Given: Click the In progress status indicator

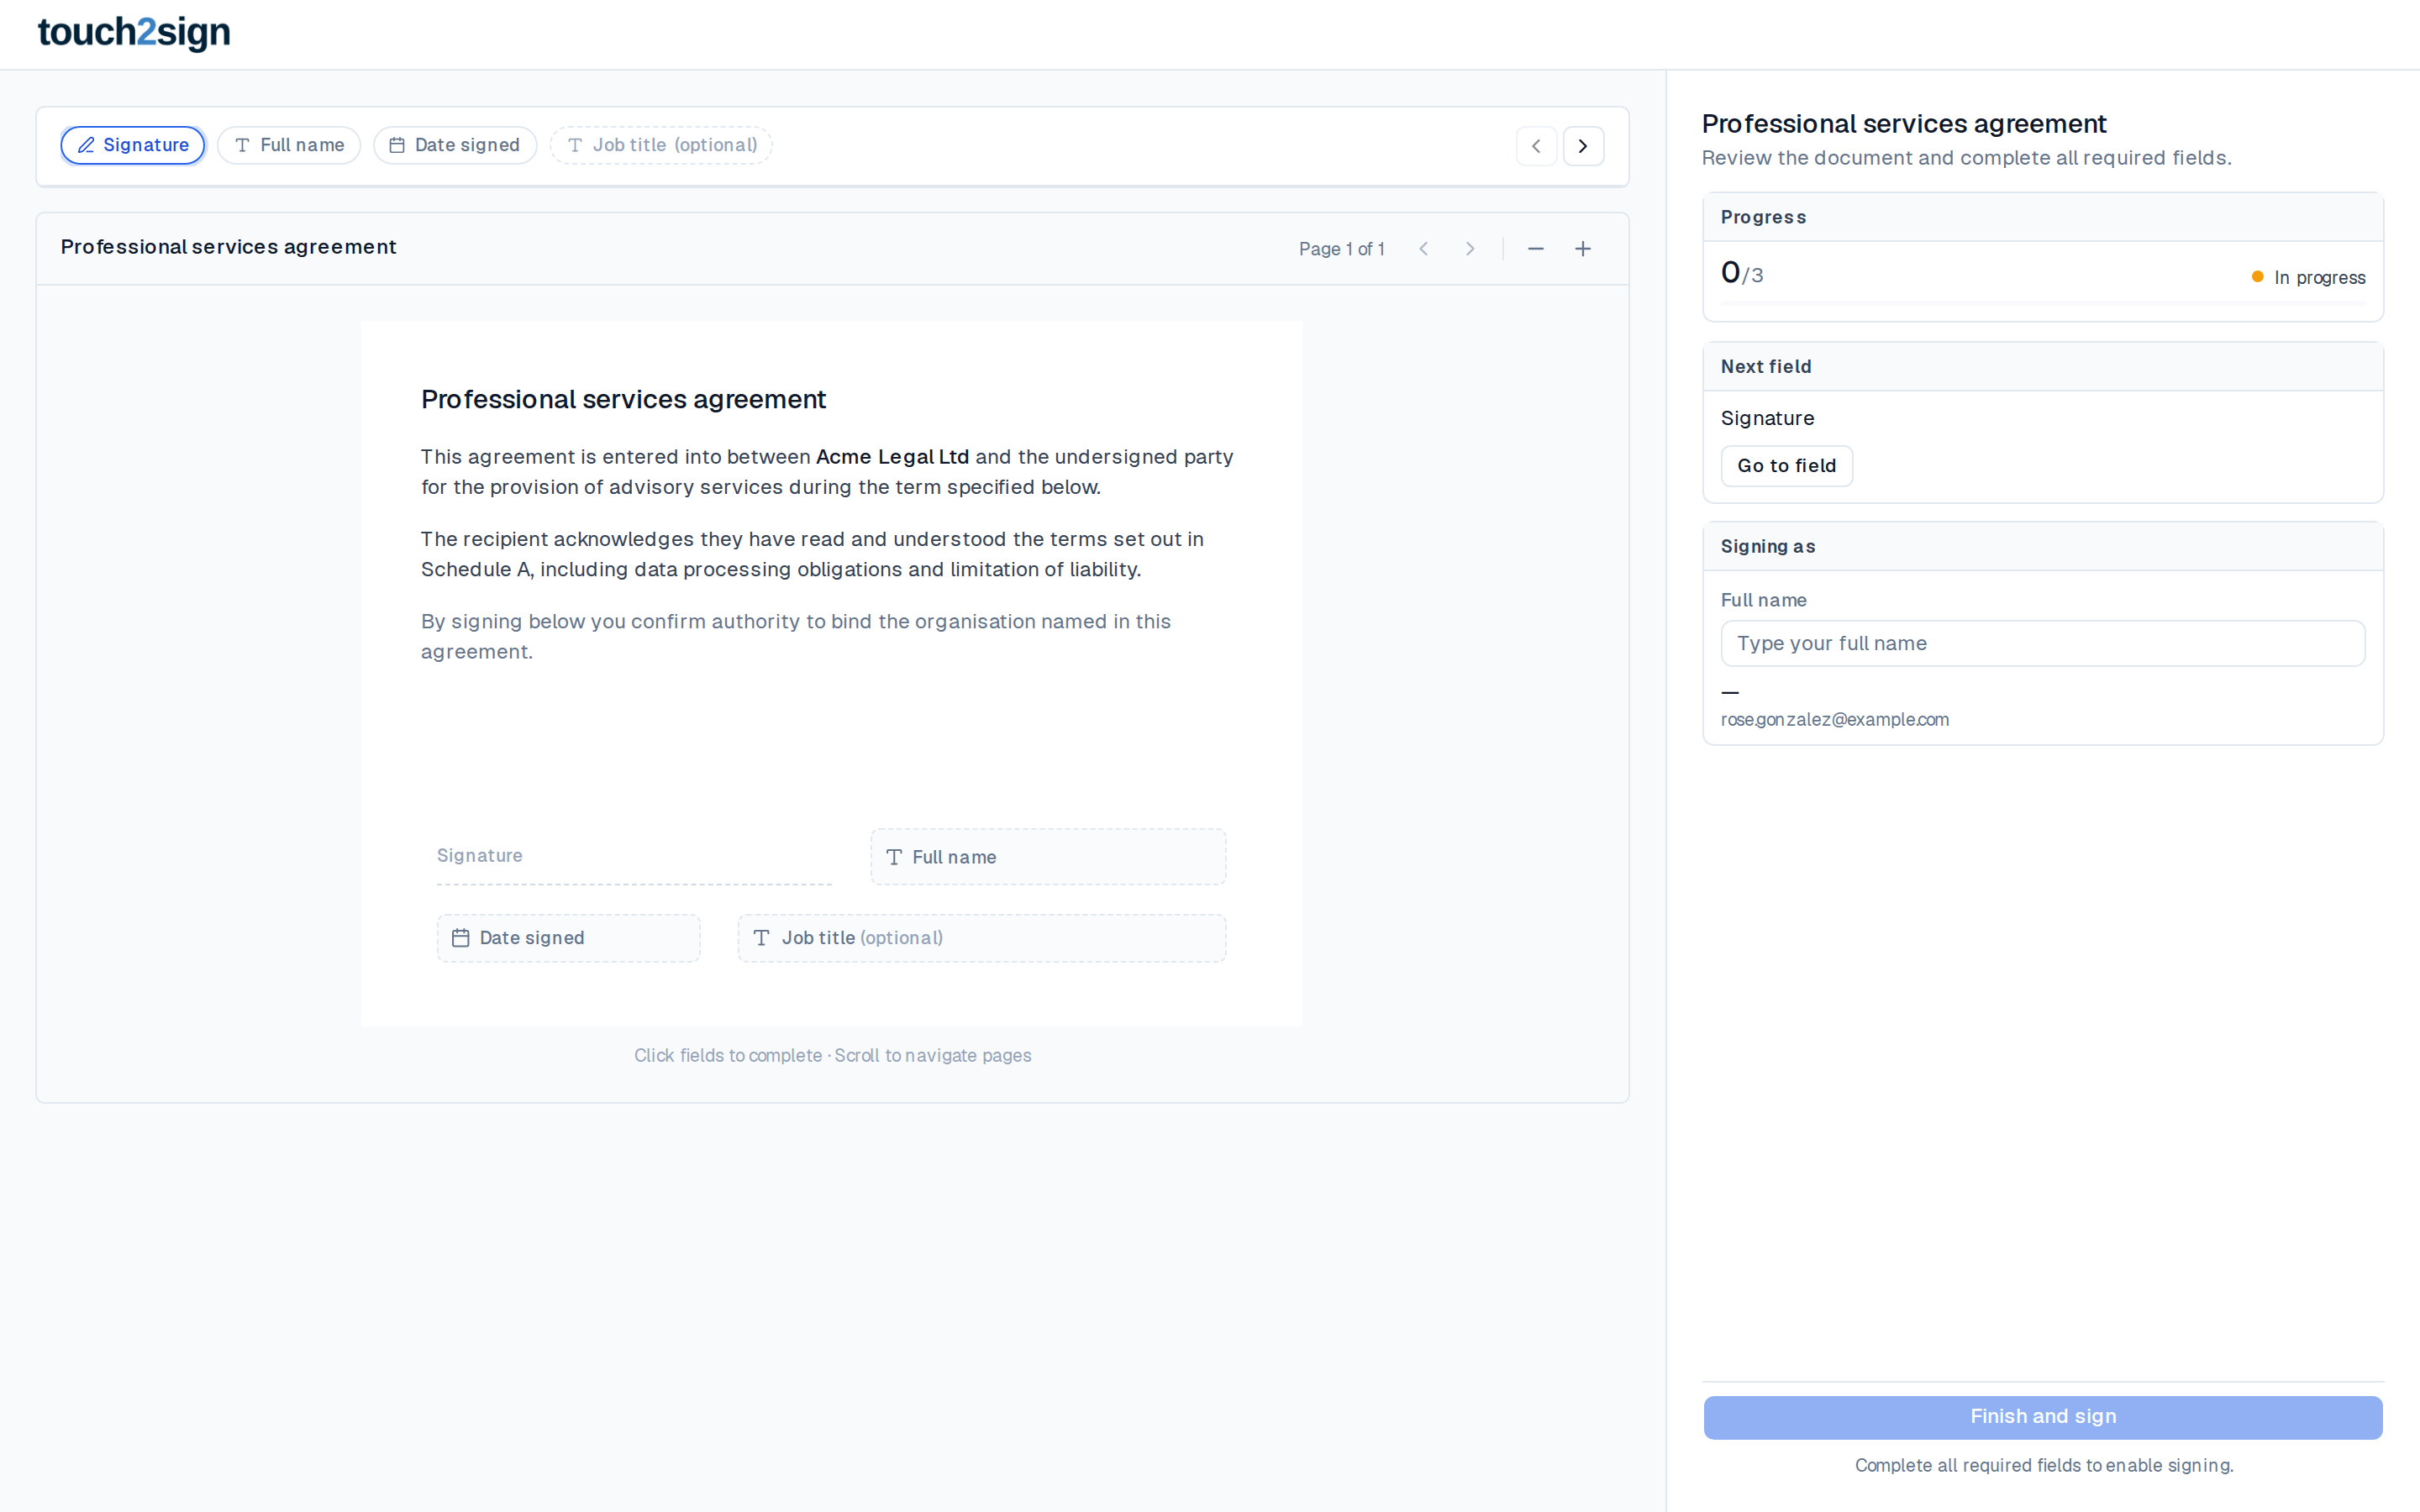Looking at the screenshot, I should tap(2308, 277).
